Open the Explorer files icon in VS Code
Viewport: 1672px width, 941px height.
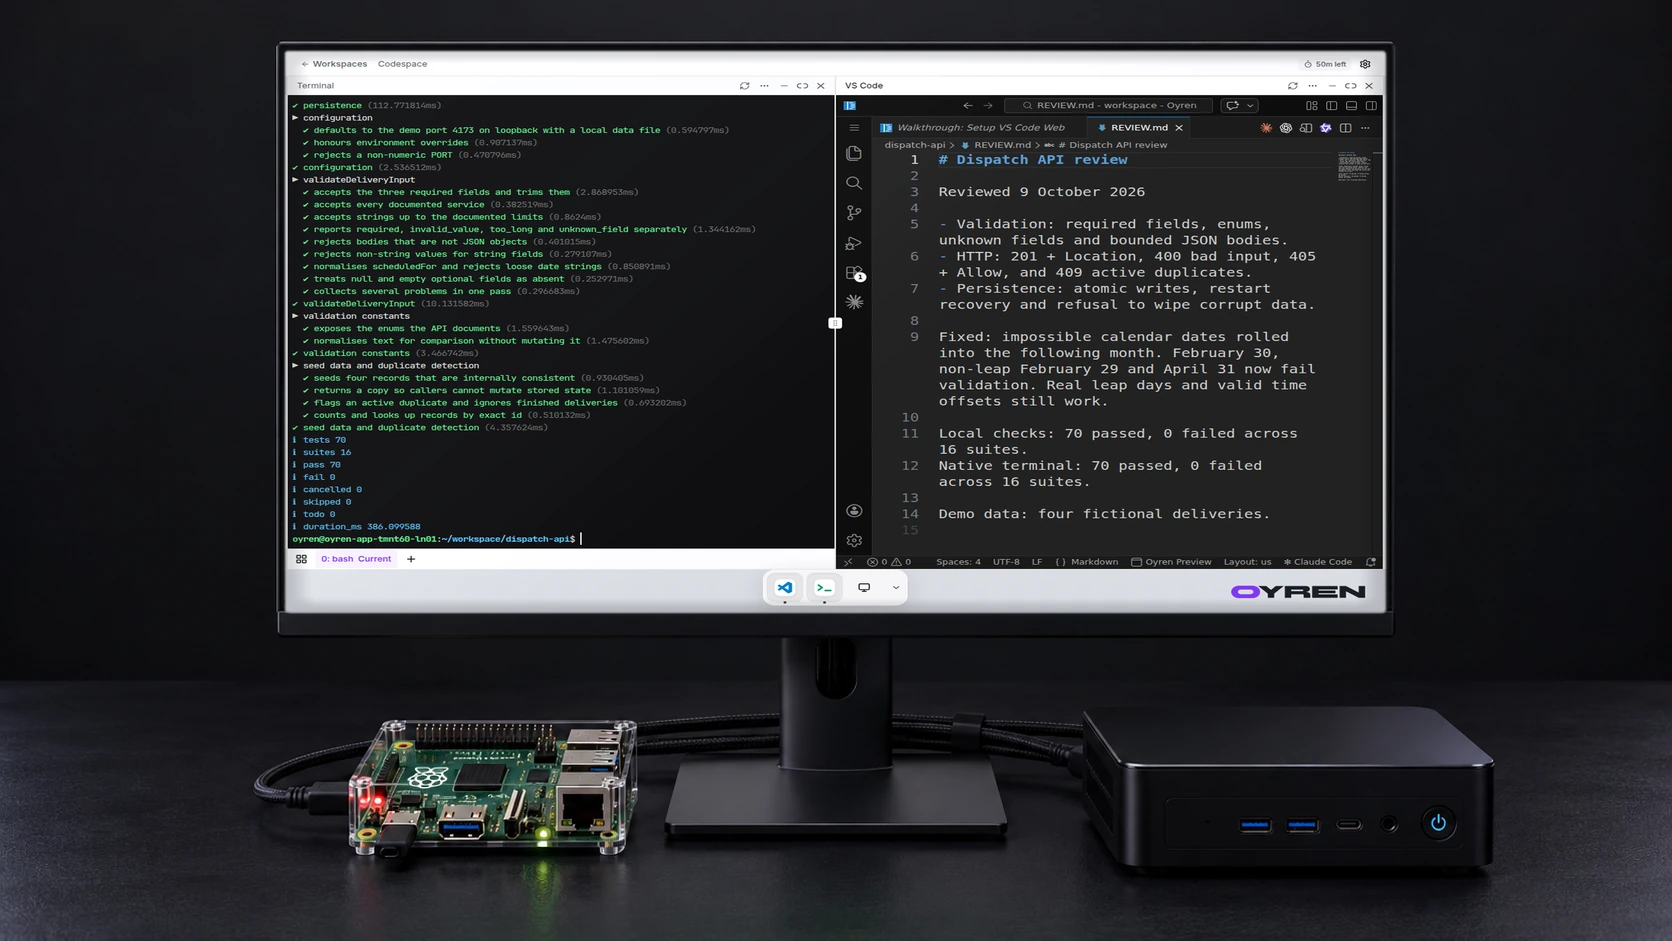(x=853, y=153)
